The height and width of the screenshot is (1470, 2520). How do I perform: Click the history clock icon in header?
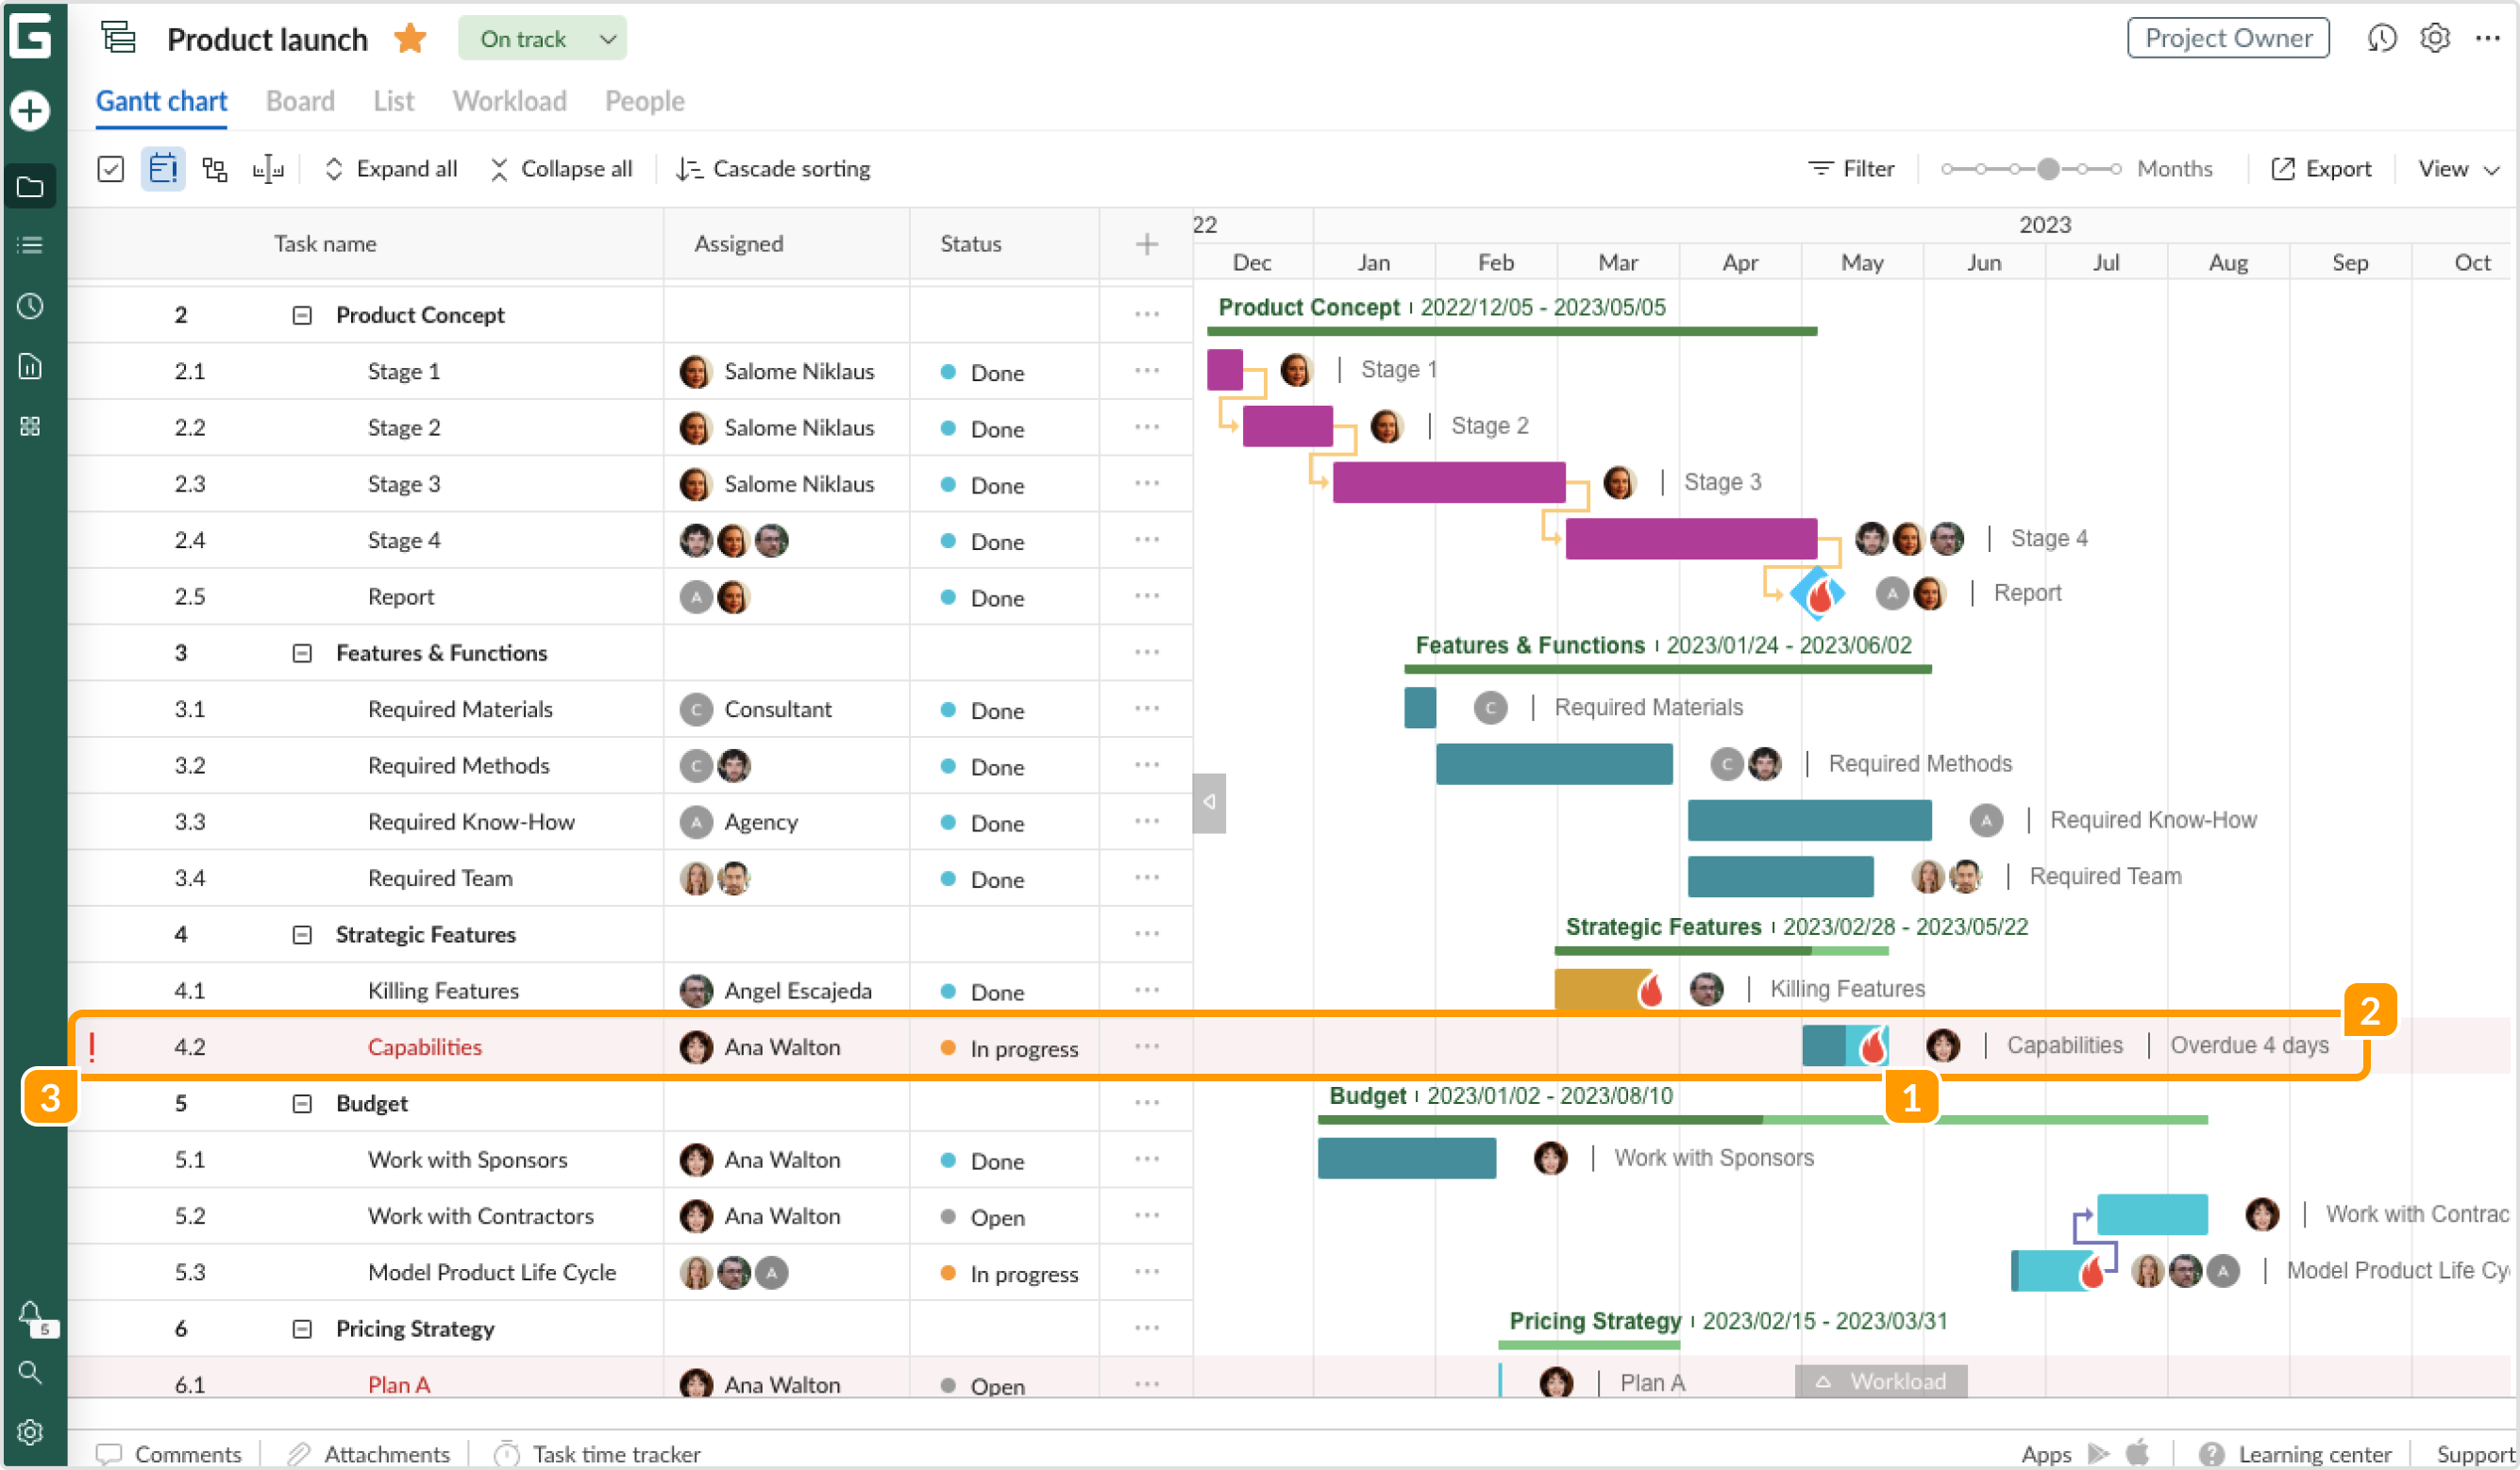coord(2381,38)
